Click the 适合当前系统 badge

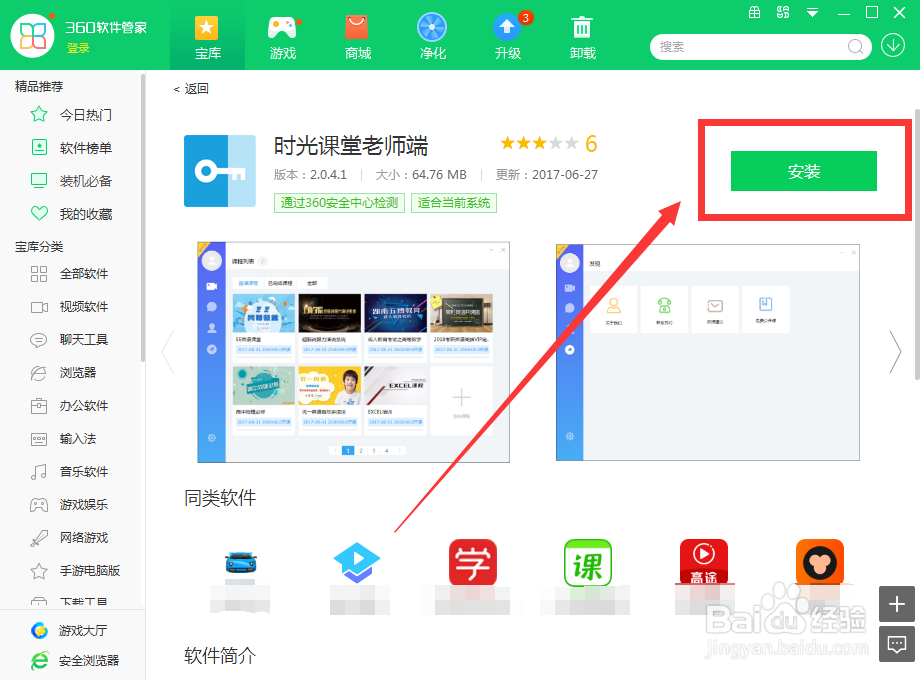click(x=454, y=202)
